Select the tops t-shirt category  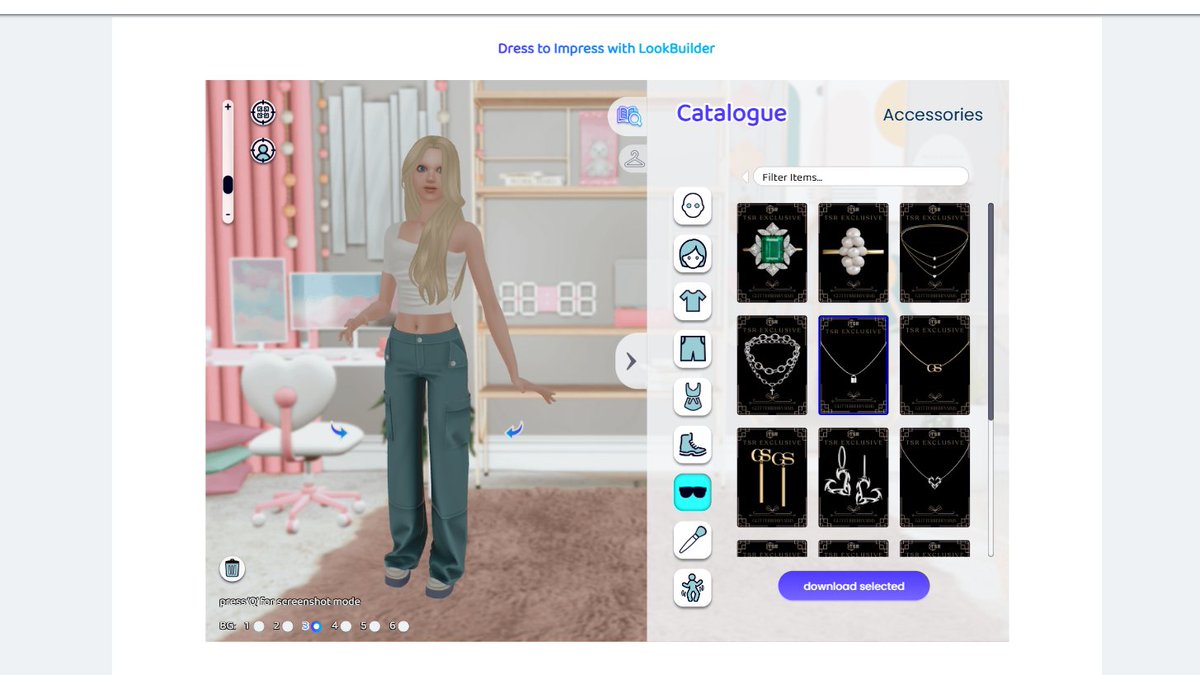(x=692, y=301)
